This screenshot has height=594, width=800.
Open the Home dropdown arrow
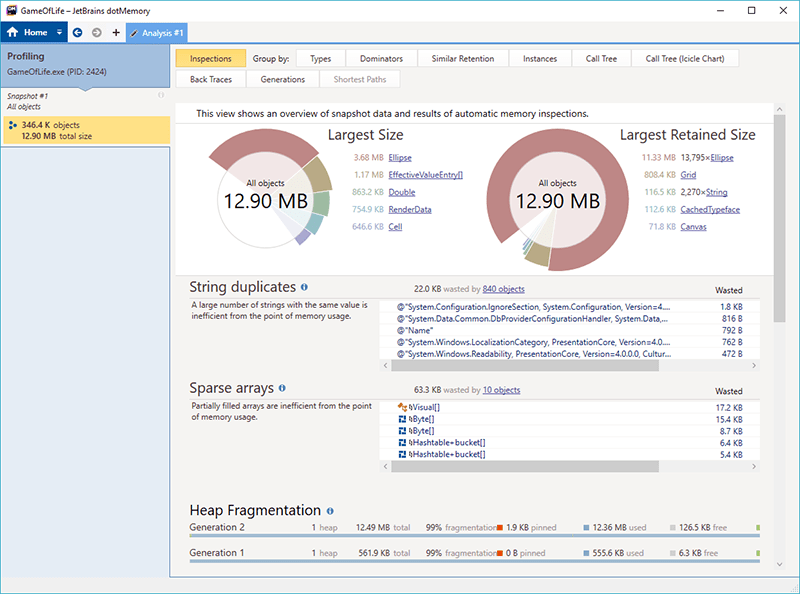pyautogui.click(x=60, y=32)
